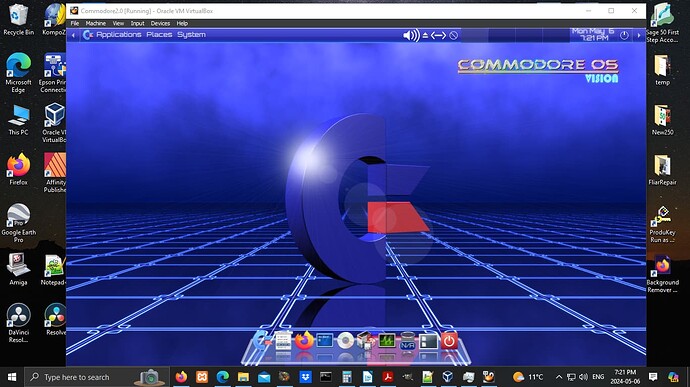Image resolution: width=690 pixels, height=387 pixels.
Task: Click the eject icon in the Commodore panel
Action: pyautogui.click(x=425, y=35)
